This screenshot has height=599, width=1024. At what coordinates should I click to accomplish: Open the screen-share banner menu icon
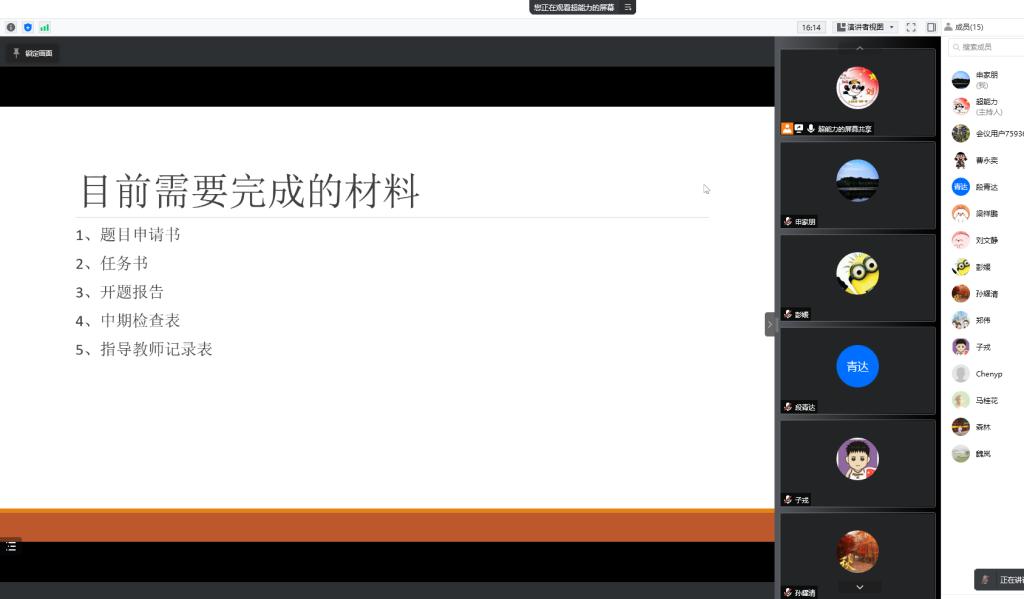pos(627,7)
